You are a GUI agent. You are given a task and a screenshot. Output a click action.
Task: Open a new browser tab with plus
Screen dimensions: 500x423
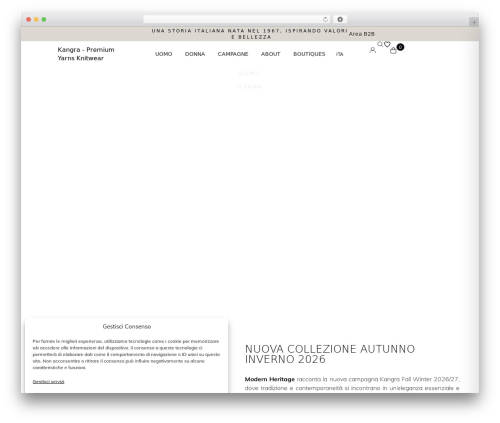pyautogui.click(x=474, y=22)
